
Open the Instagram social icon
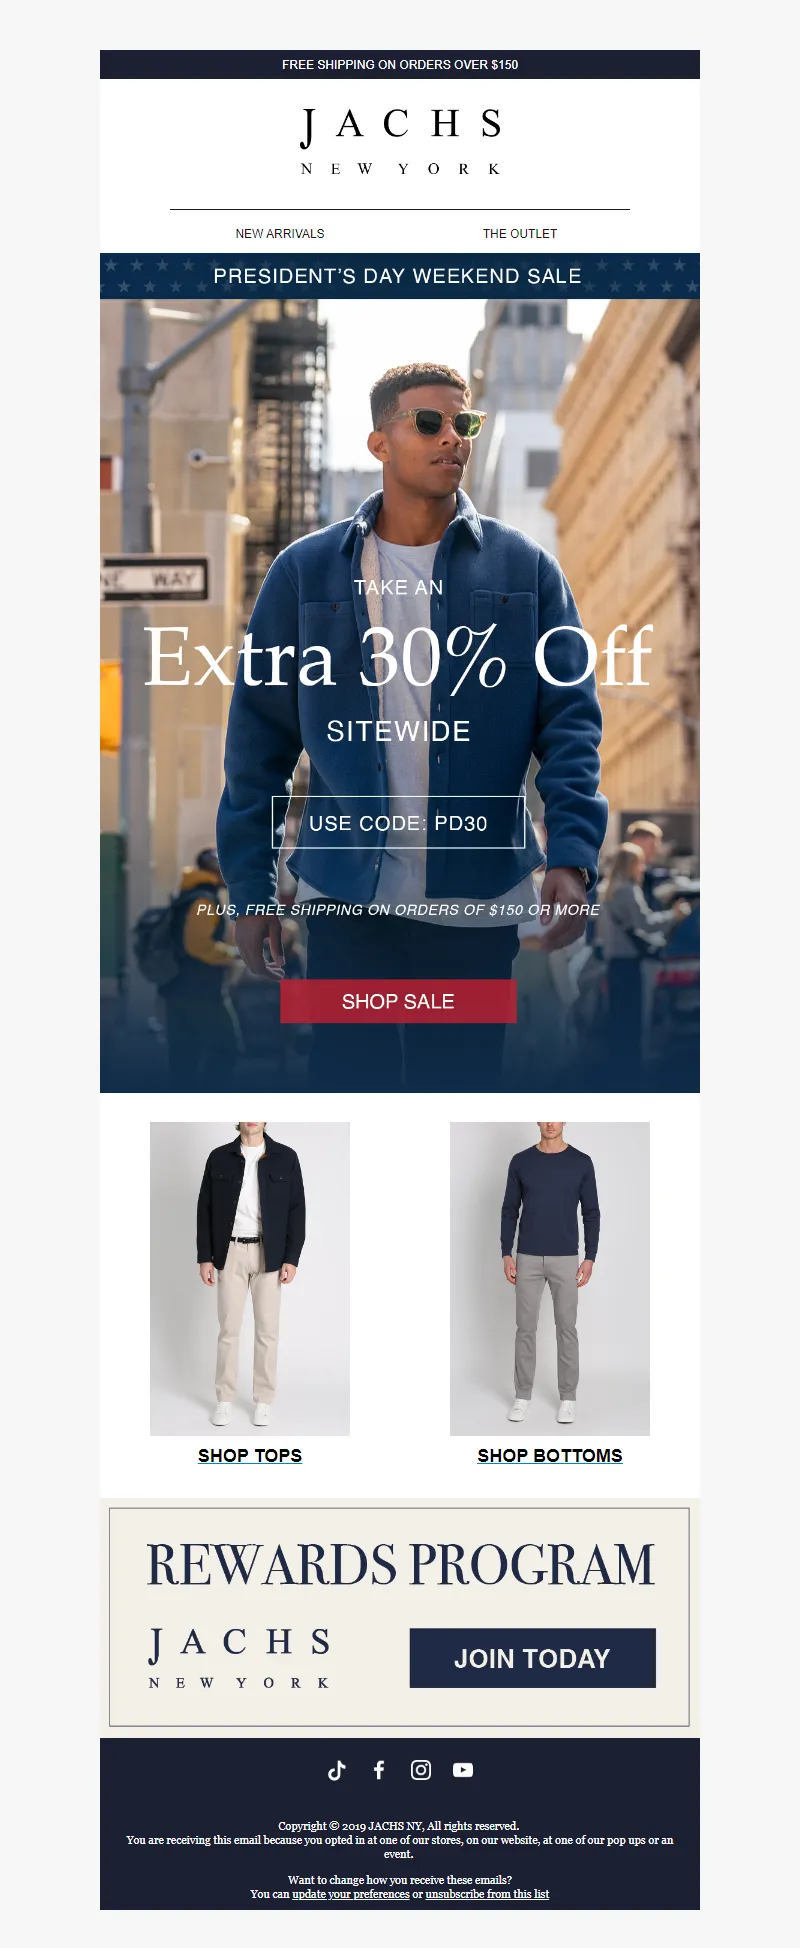coord(421,1770)
